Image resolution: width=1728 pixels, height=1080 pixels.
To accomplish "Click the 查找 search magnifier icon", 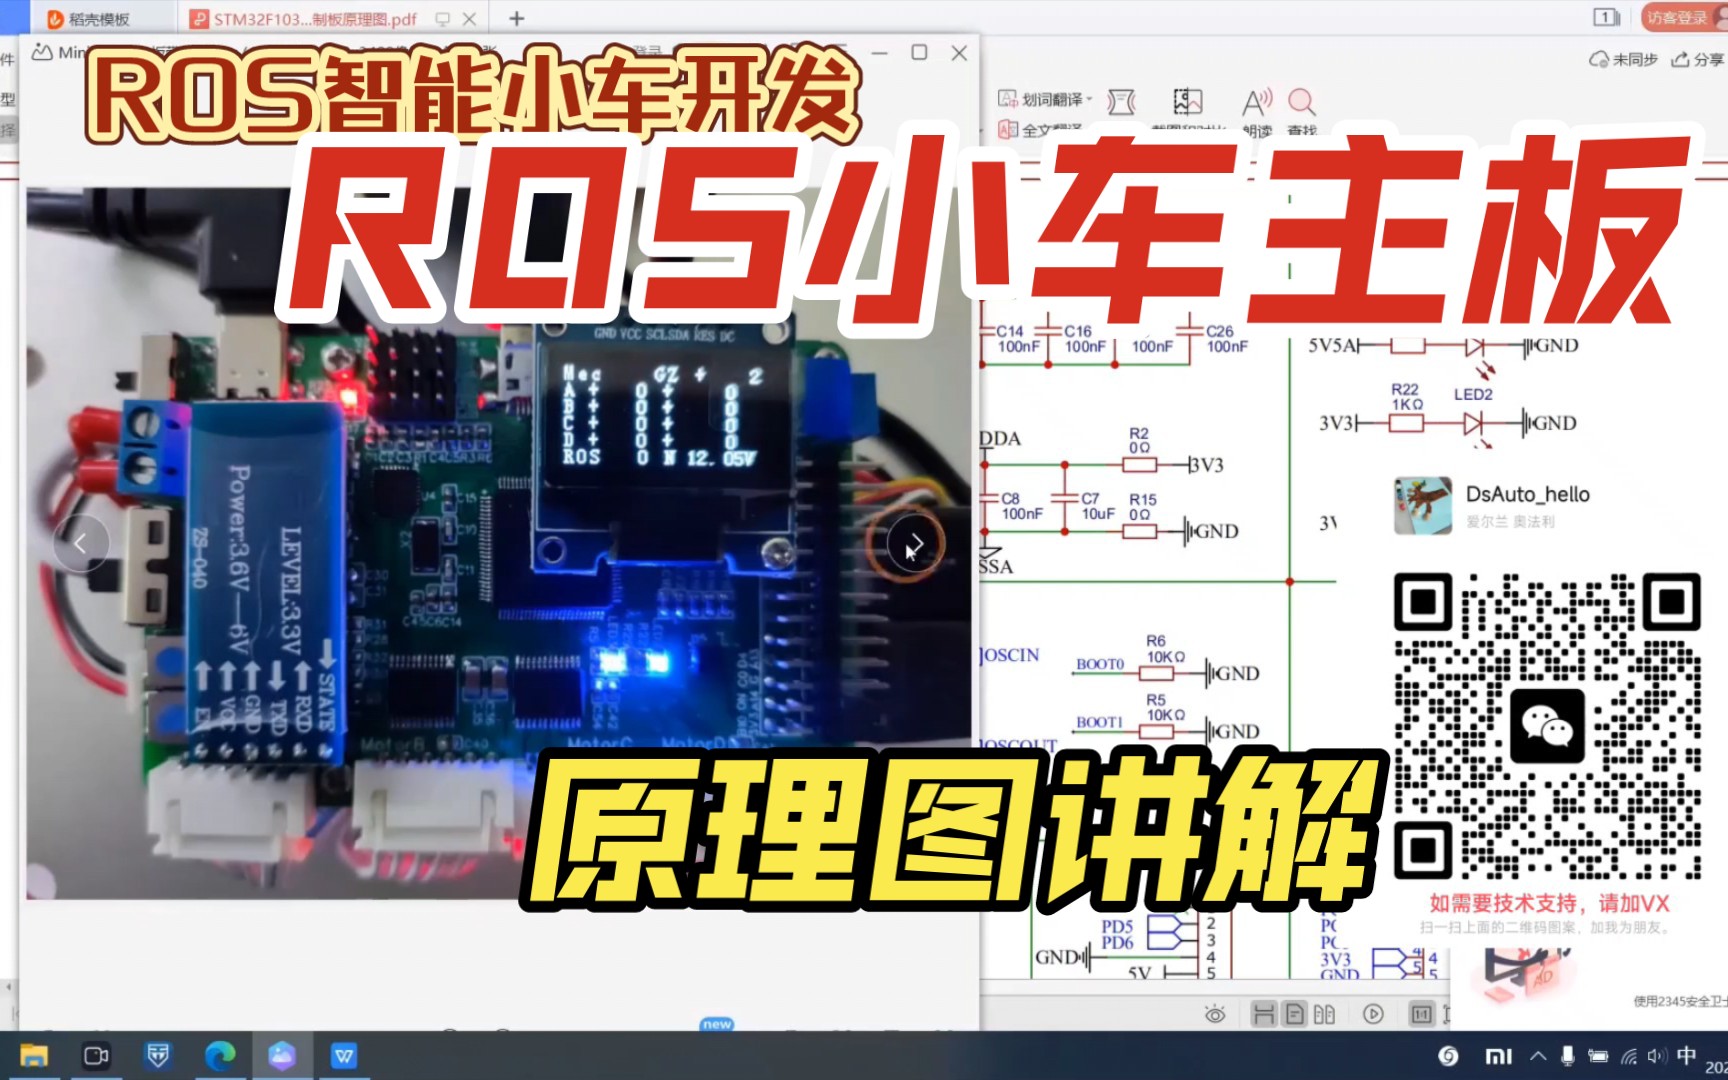I will [1301, 102].
